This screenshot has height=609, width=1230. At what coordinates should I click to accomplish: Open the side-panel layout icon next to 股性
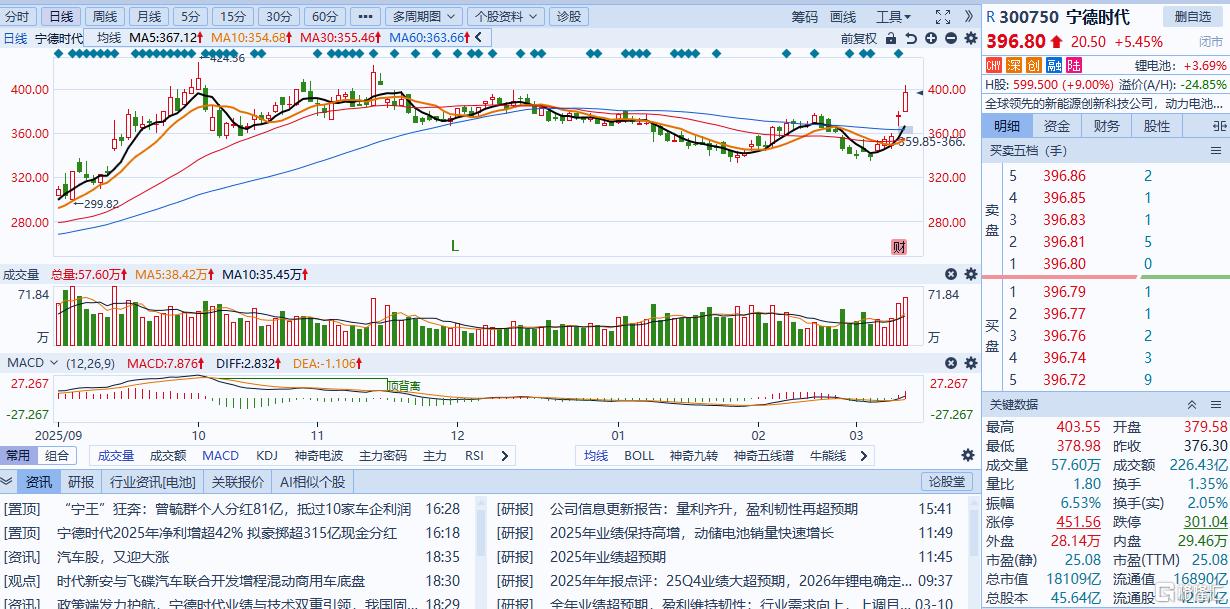tap(1219, 126)
